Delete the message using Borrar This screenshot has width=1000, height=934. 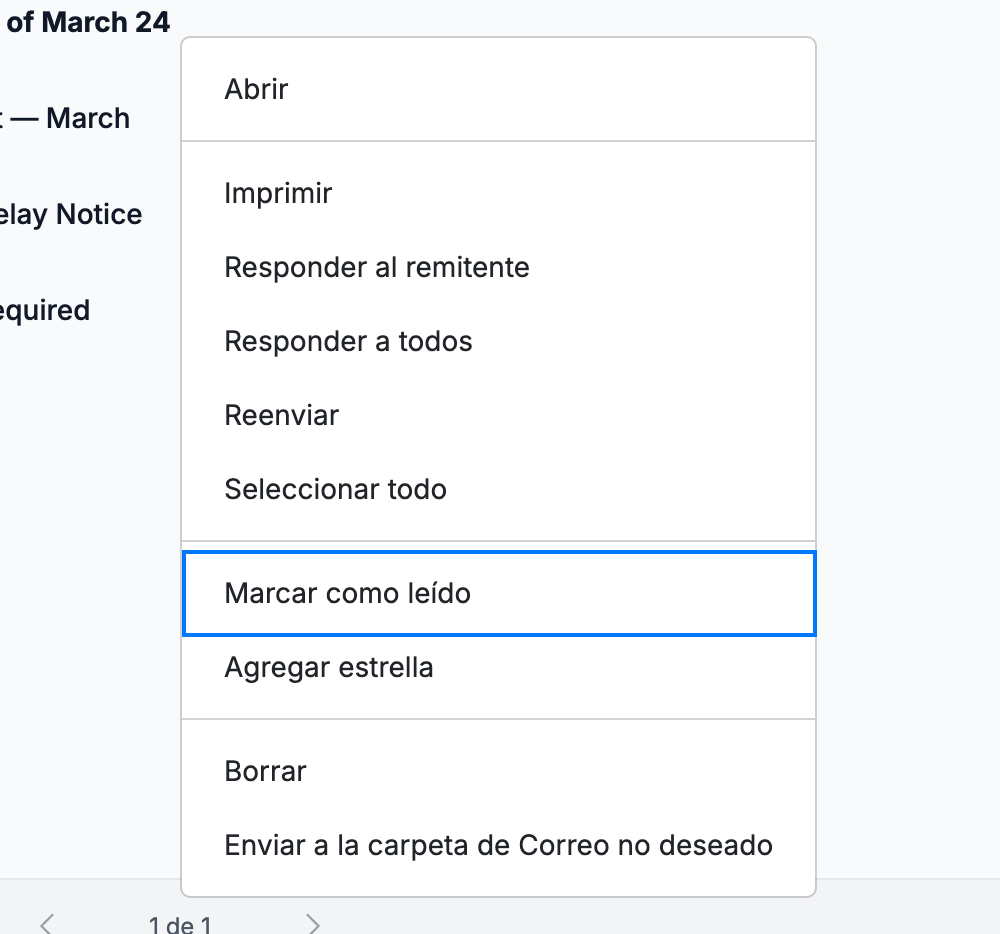pyautogui.click(x=499, y=771)
